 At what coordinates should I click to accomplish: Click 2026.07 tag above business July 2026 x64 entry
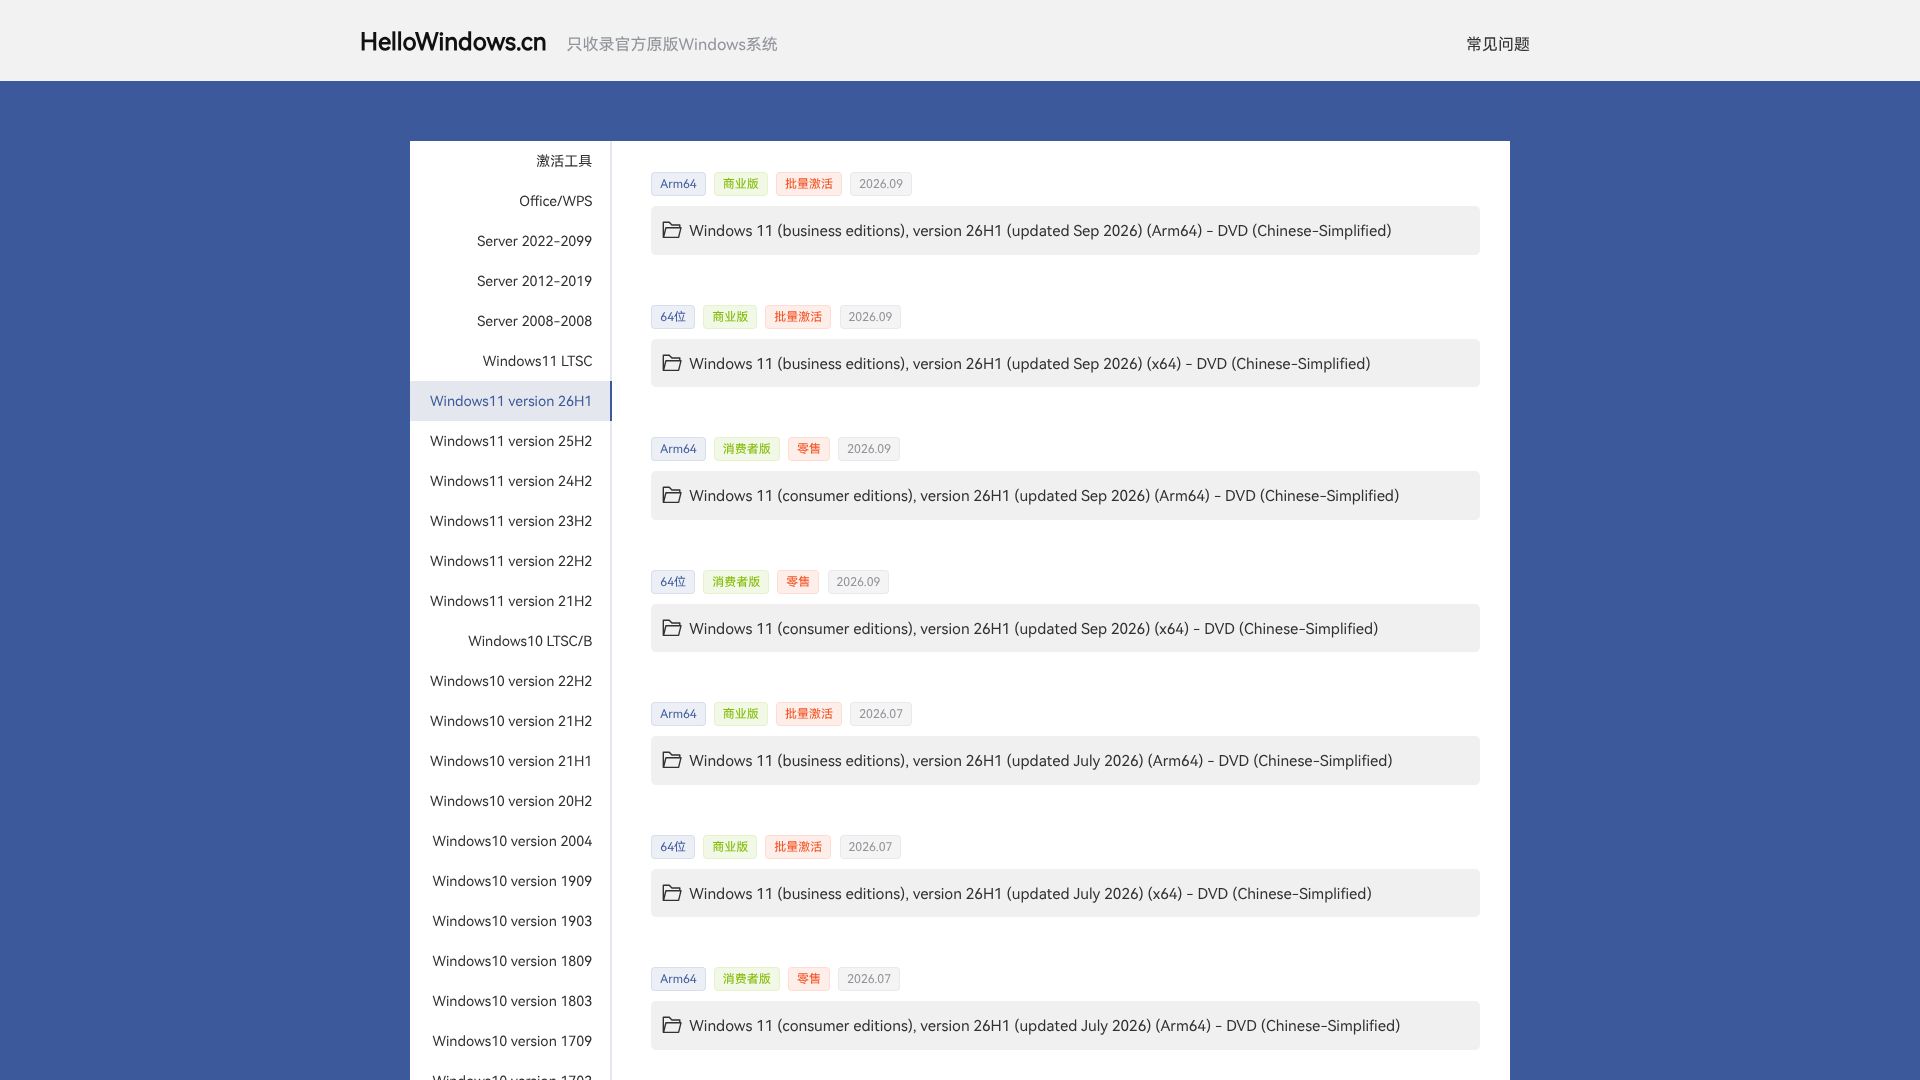coord(870,847)
